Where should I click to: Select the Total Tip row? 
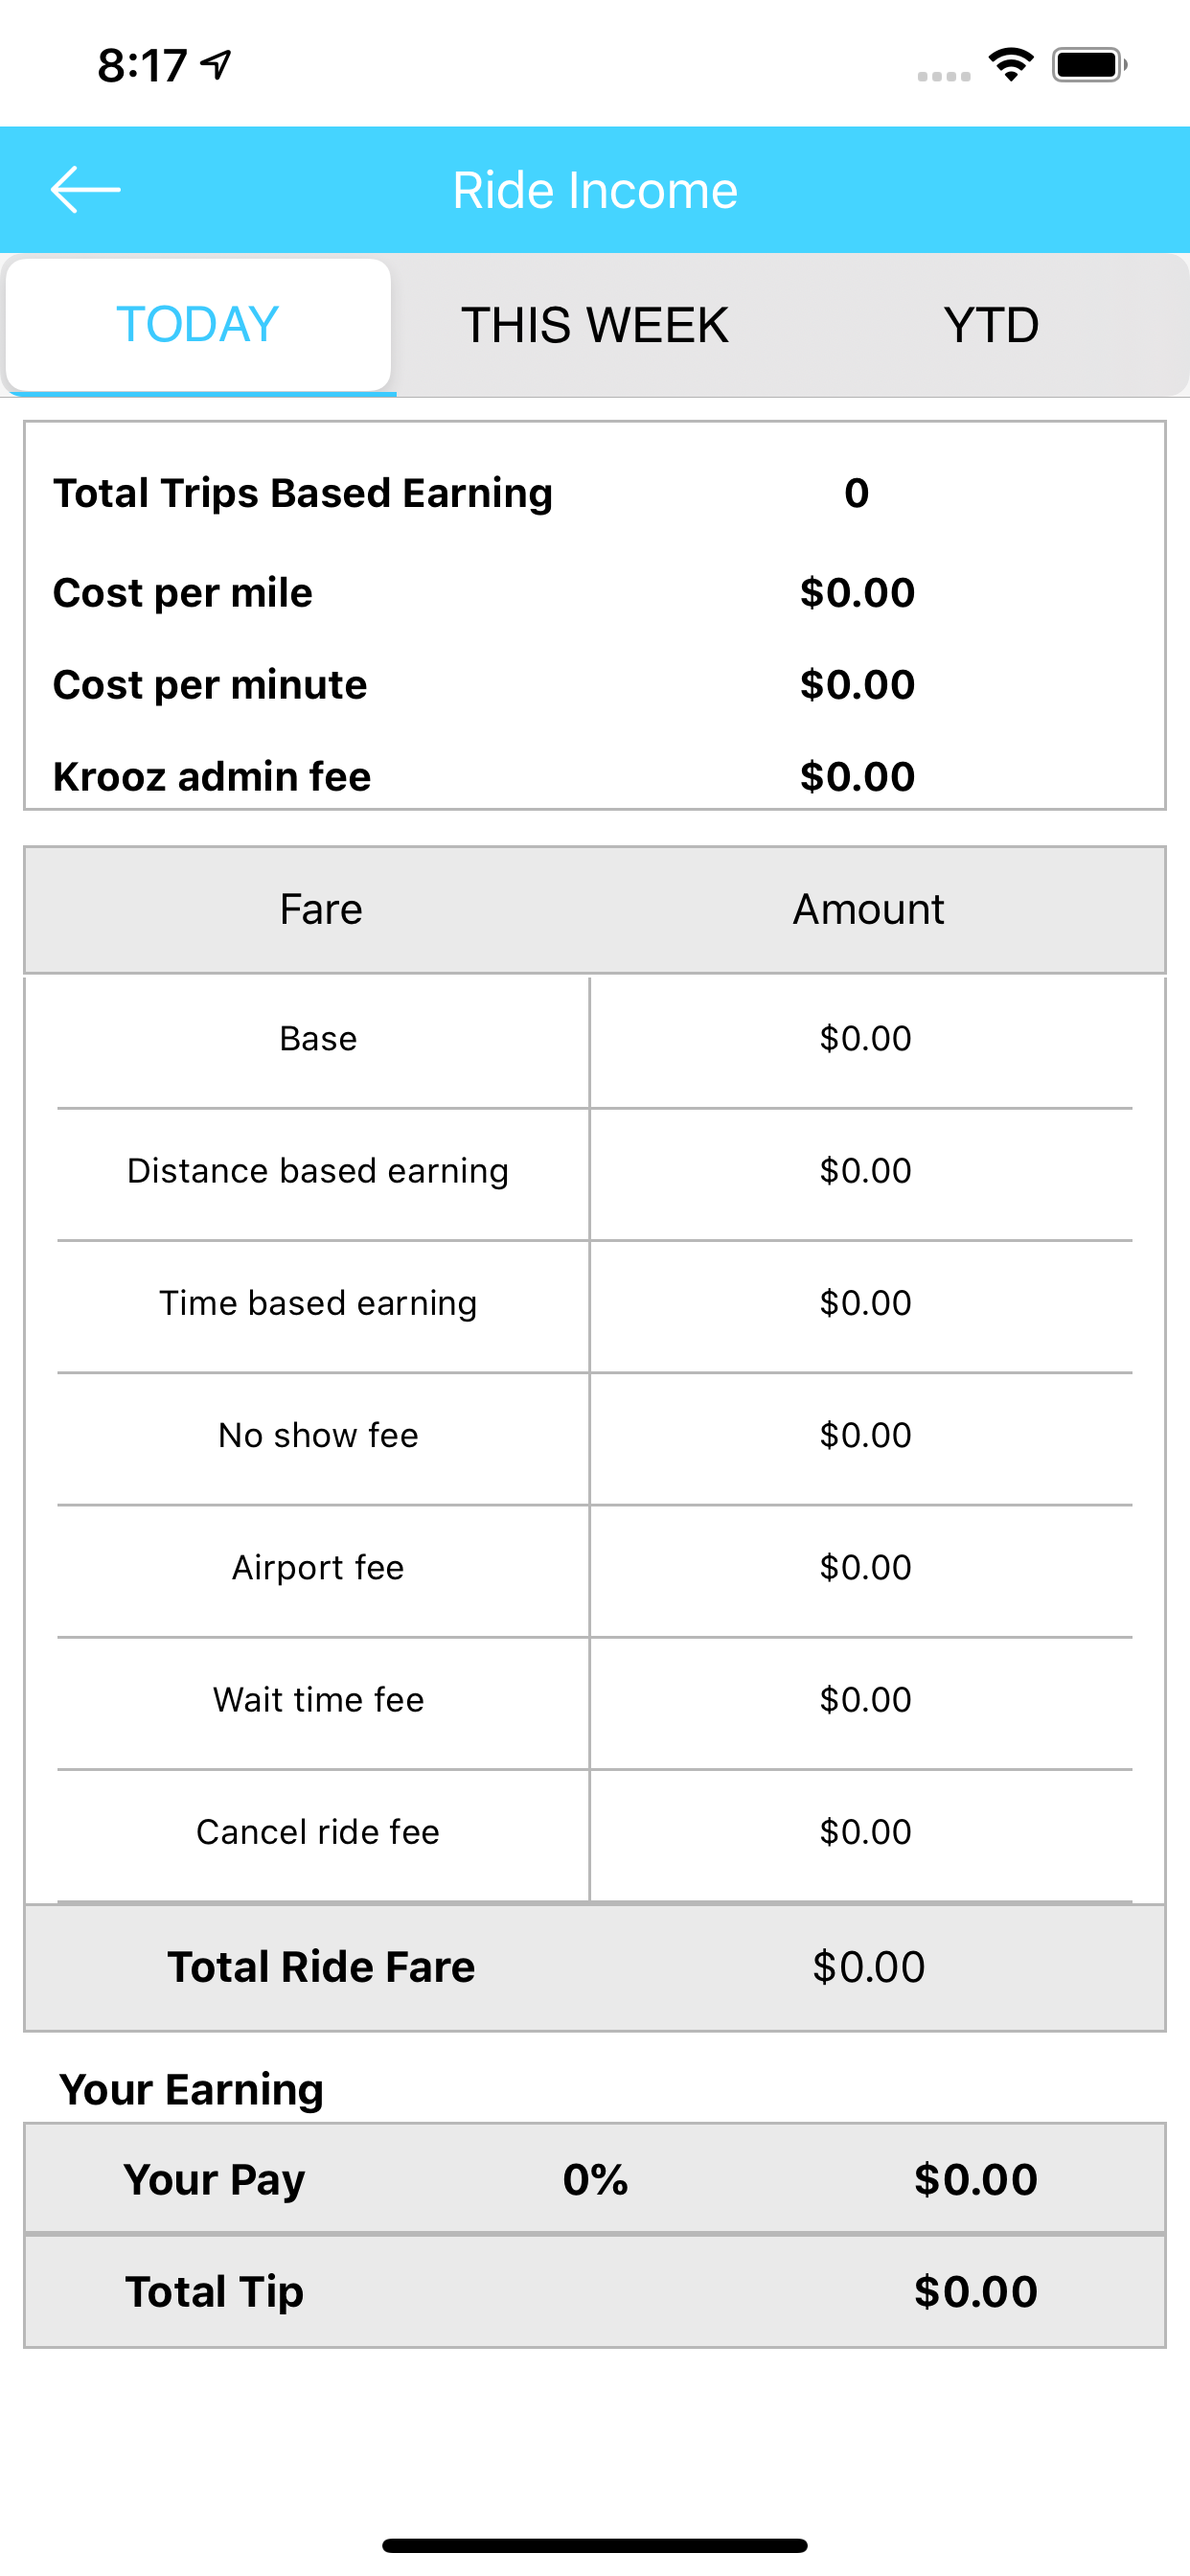[594, 2291]
